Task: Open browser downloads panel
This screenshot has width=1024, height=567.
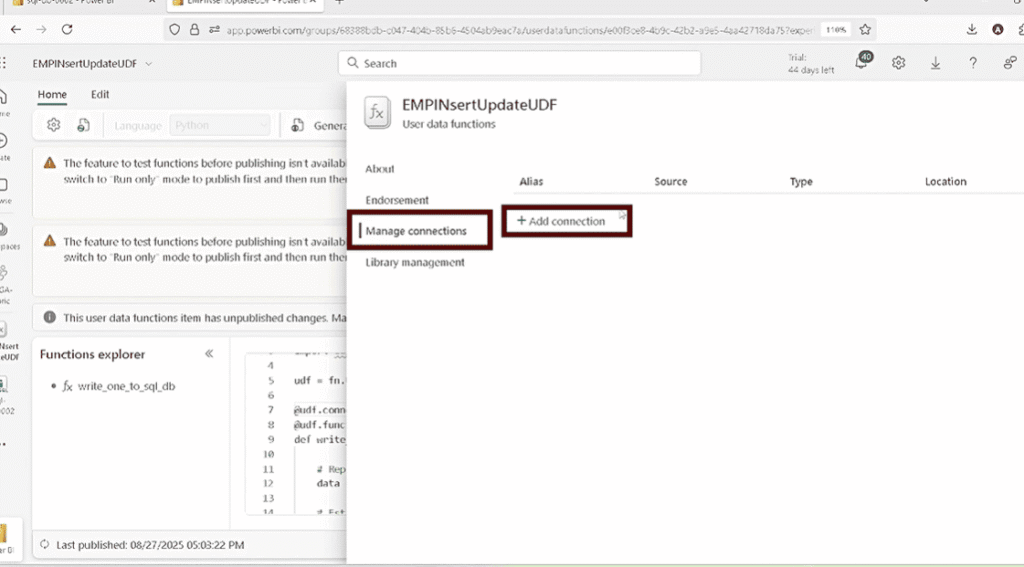Action: click(972, 29)
